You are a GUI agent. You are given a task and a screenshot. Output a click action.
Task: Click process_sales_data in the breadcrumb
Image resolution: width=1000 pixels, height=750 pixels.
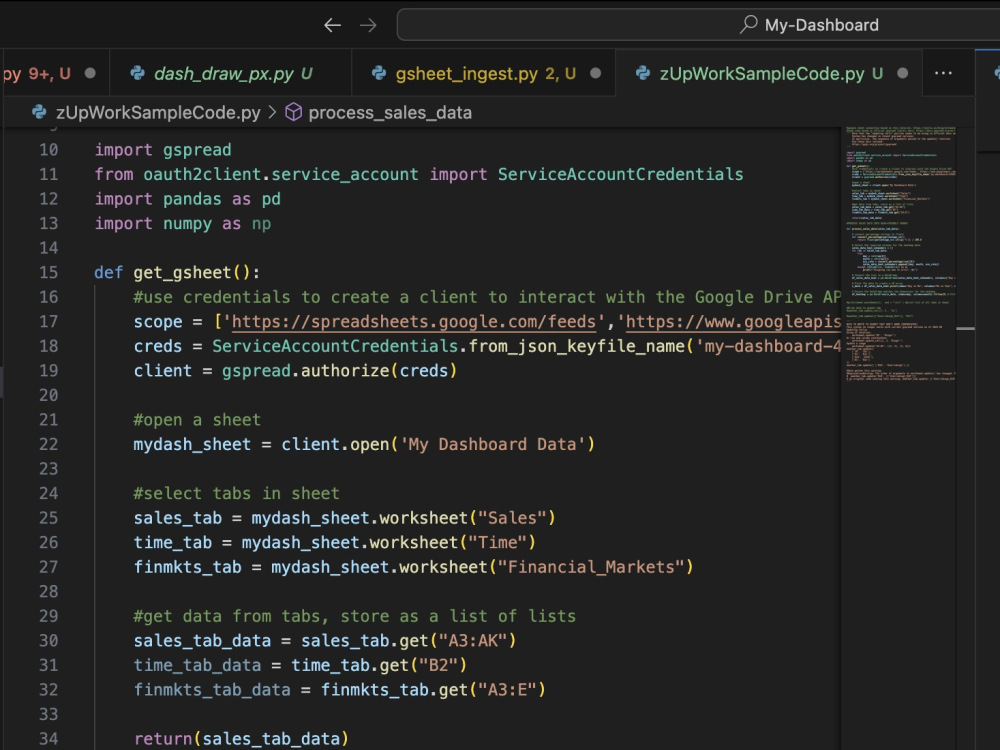(390, 113)
